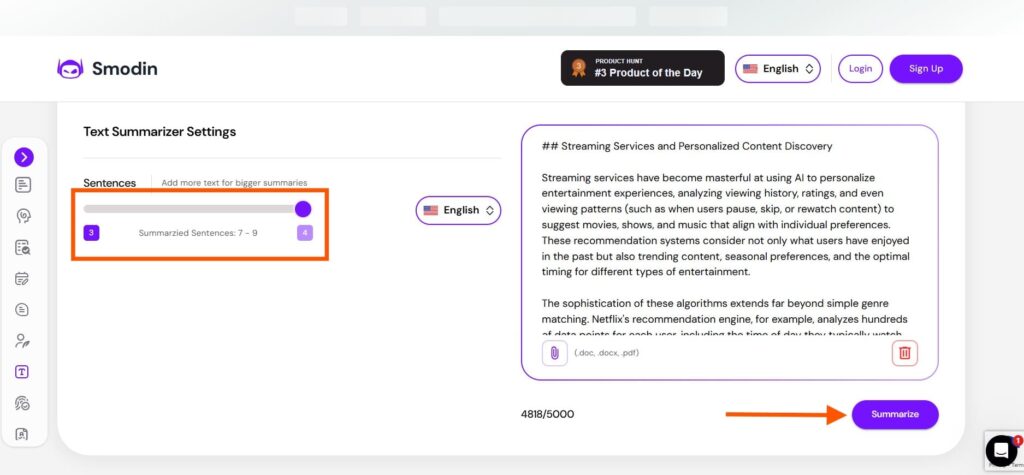Viewport: 1024px width, 475px height.
Task: Expand the sidebar with the purple arrow button
Action: [24, 157]
